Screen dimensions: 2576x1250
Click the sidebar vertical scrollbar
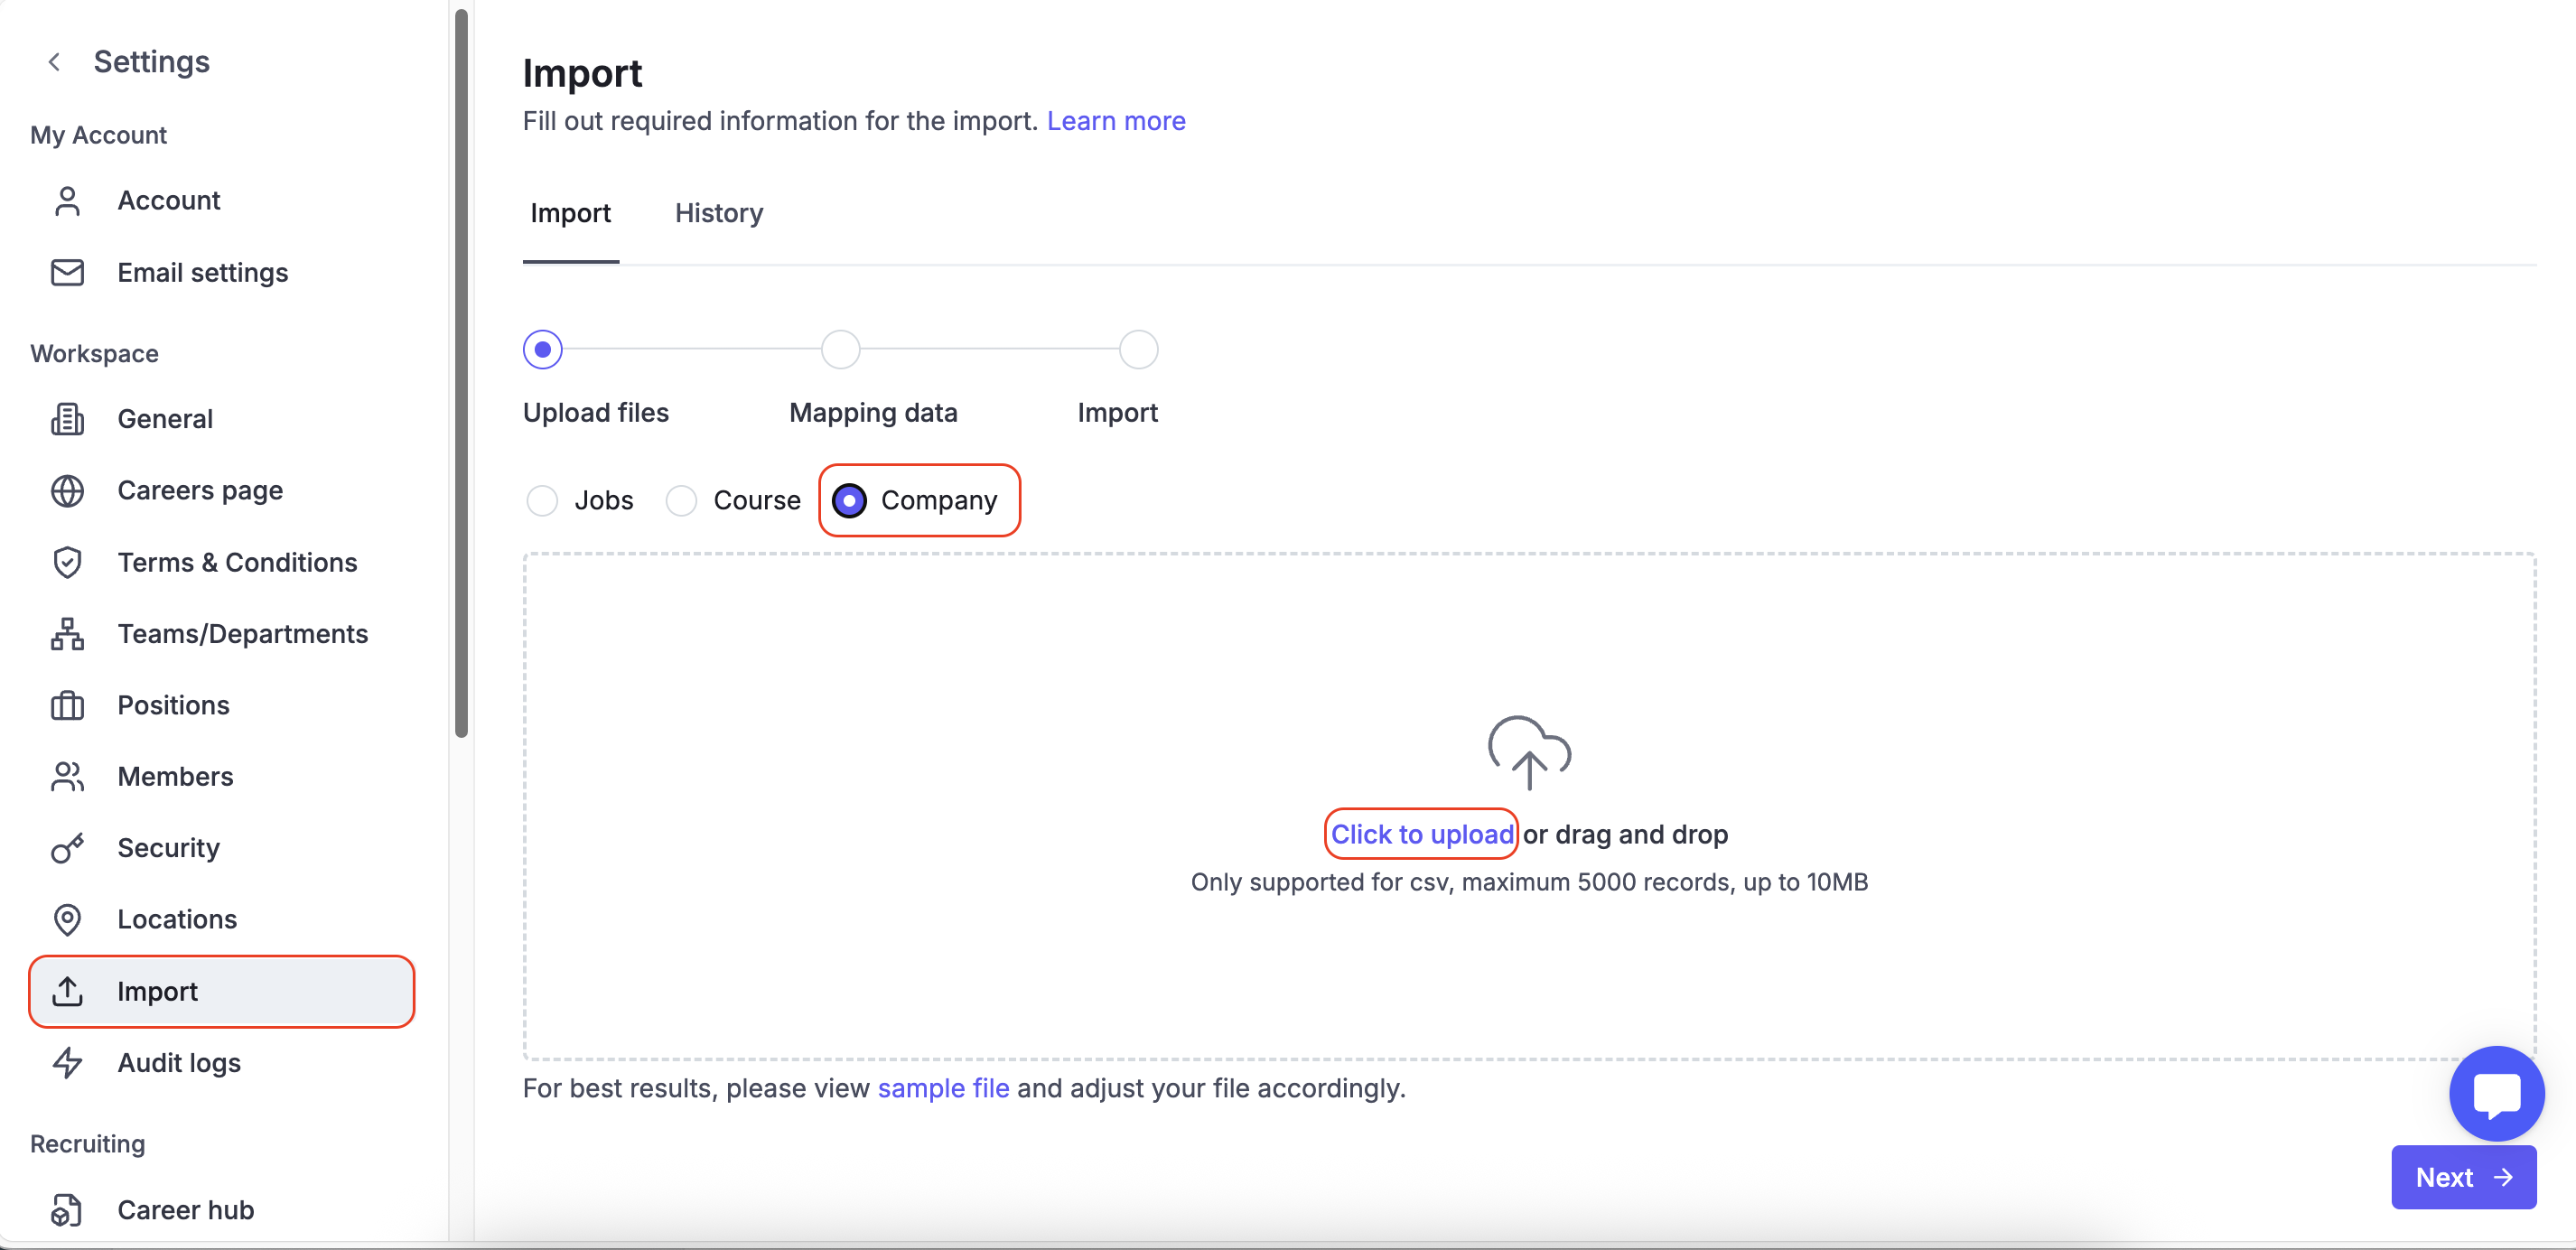[x=461, y=375]
